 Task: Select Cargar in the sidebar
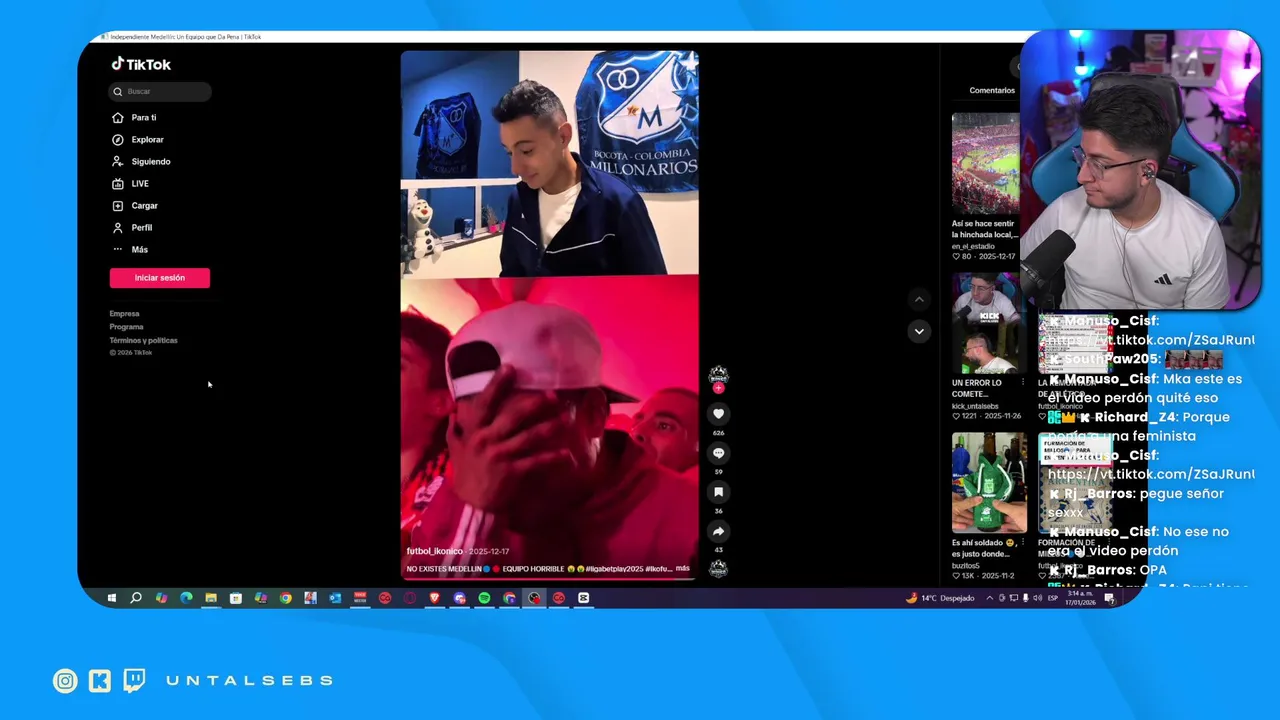pyautogui.click(x=135, y=205)
